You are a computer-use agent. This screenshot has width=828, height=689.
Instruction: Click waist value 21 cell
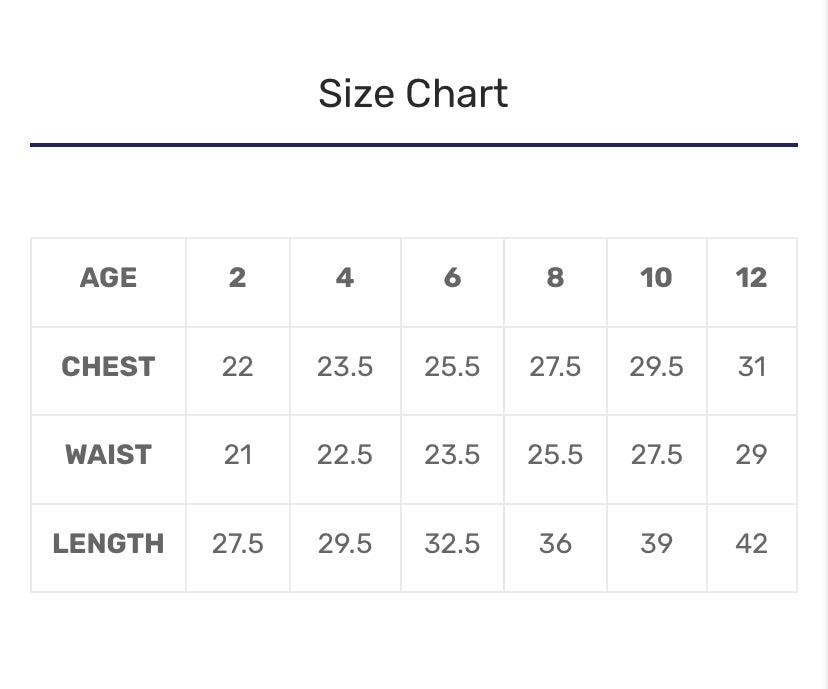[x=237, y=455]
